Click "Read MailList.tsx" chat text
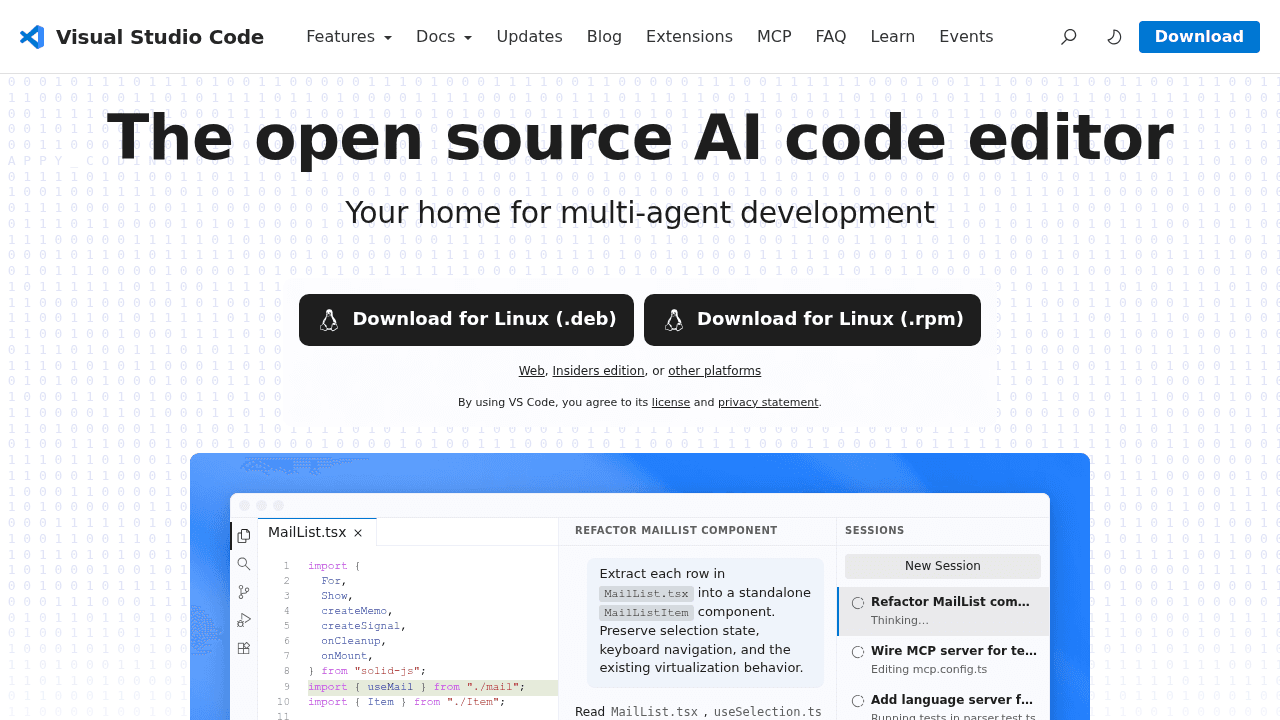The width and height of the screenshot is (1280, 720). tap(637, 712)
